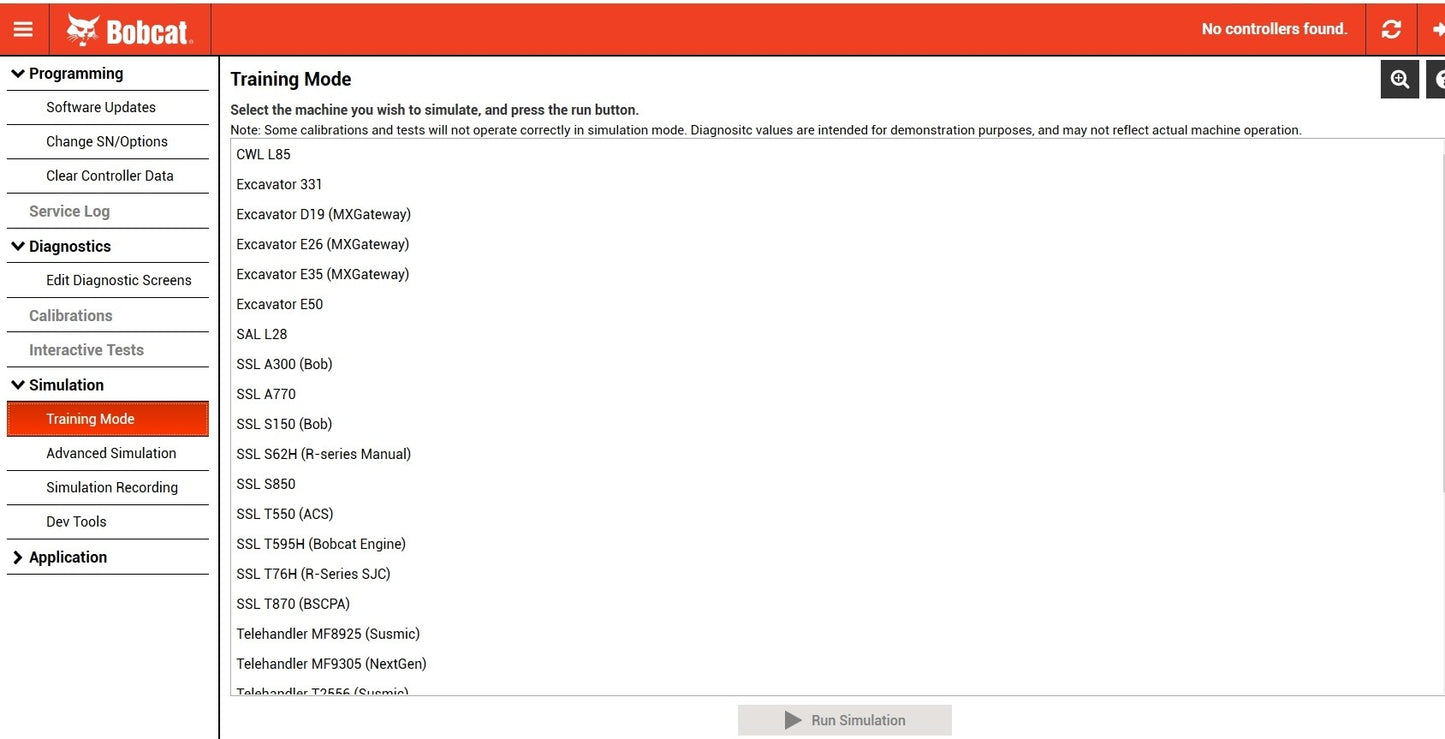The image size is (1445, 739).
Task: Open Clear Controller Data
Action: 108,176
